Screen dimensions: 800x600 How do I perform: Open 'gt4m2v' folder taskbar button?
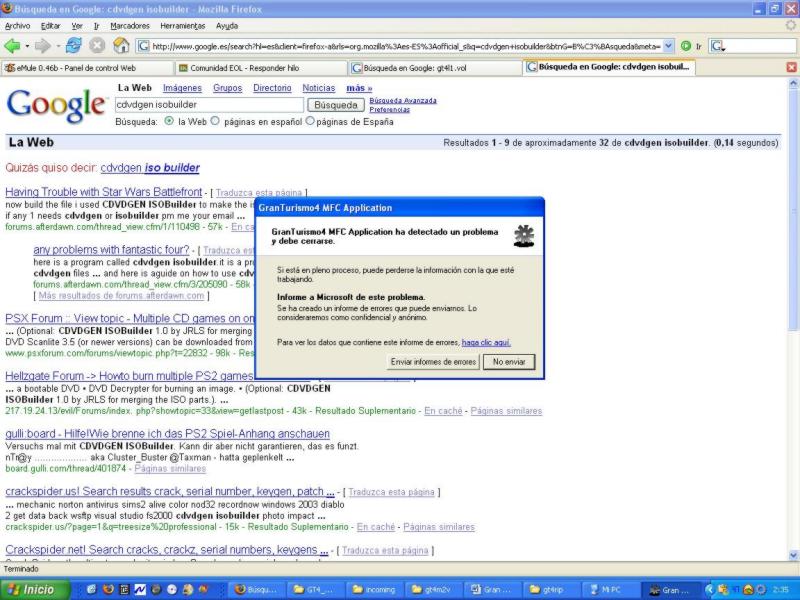pyautogui.click(x=434, y=590)
